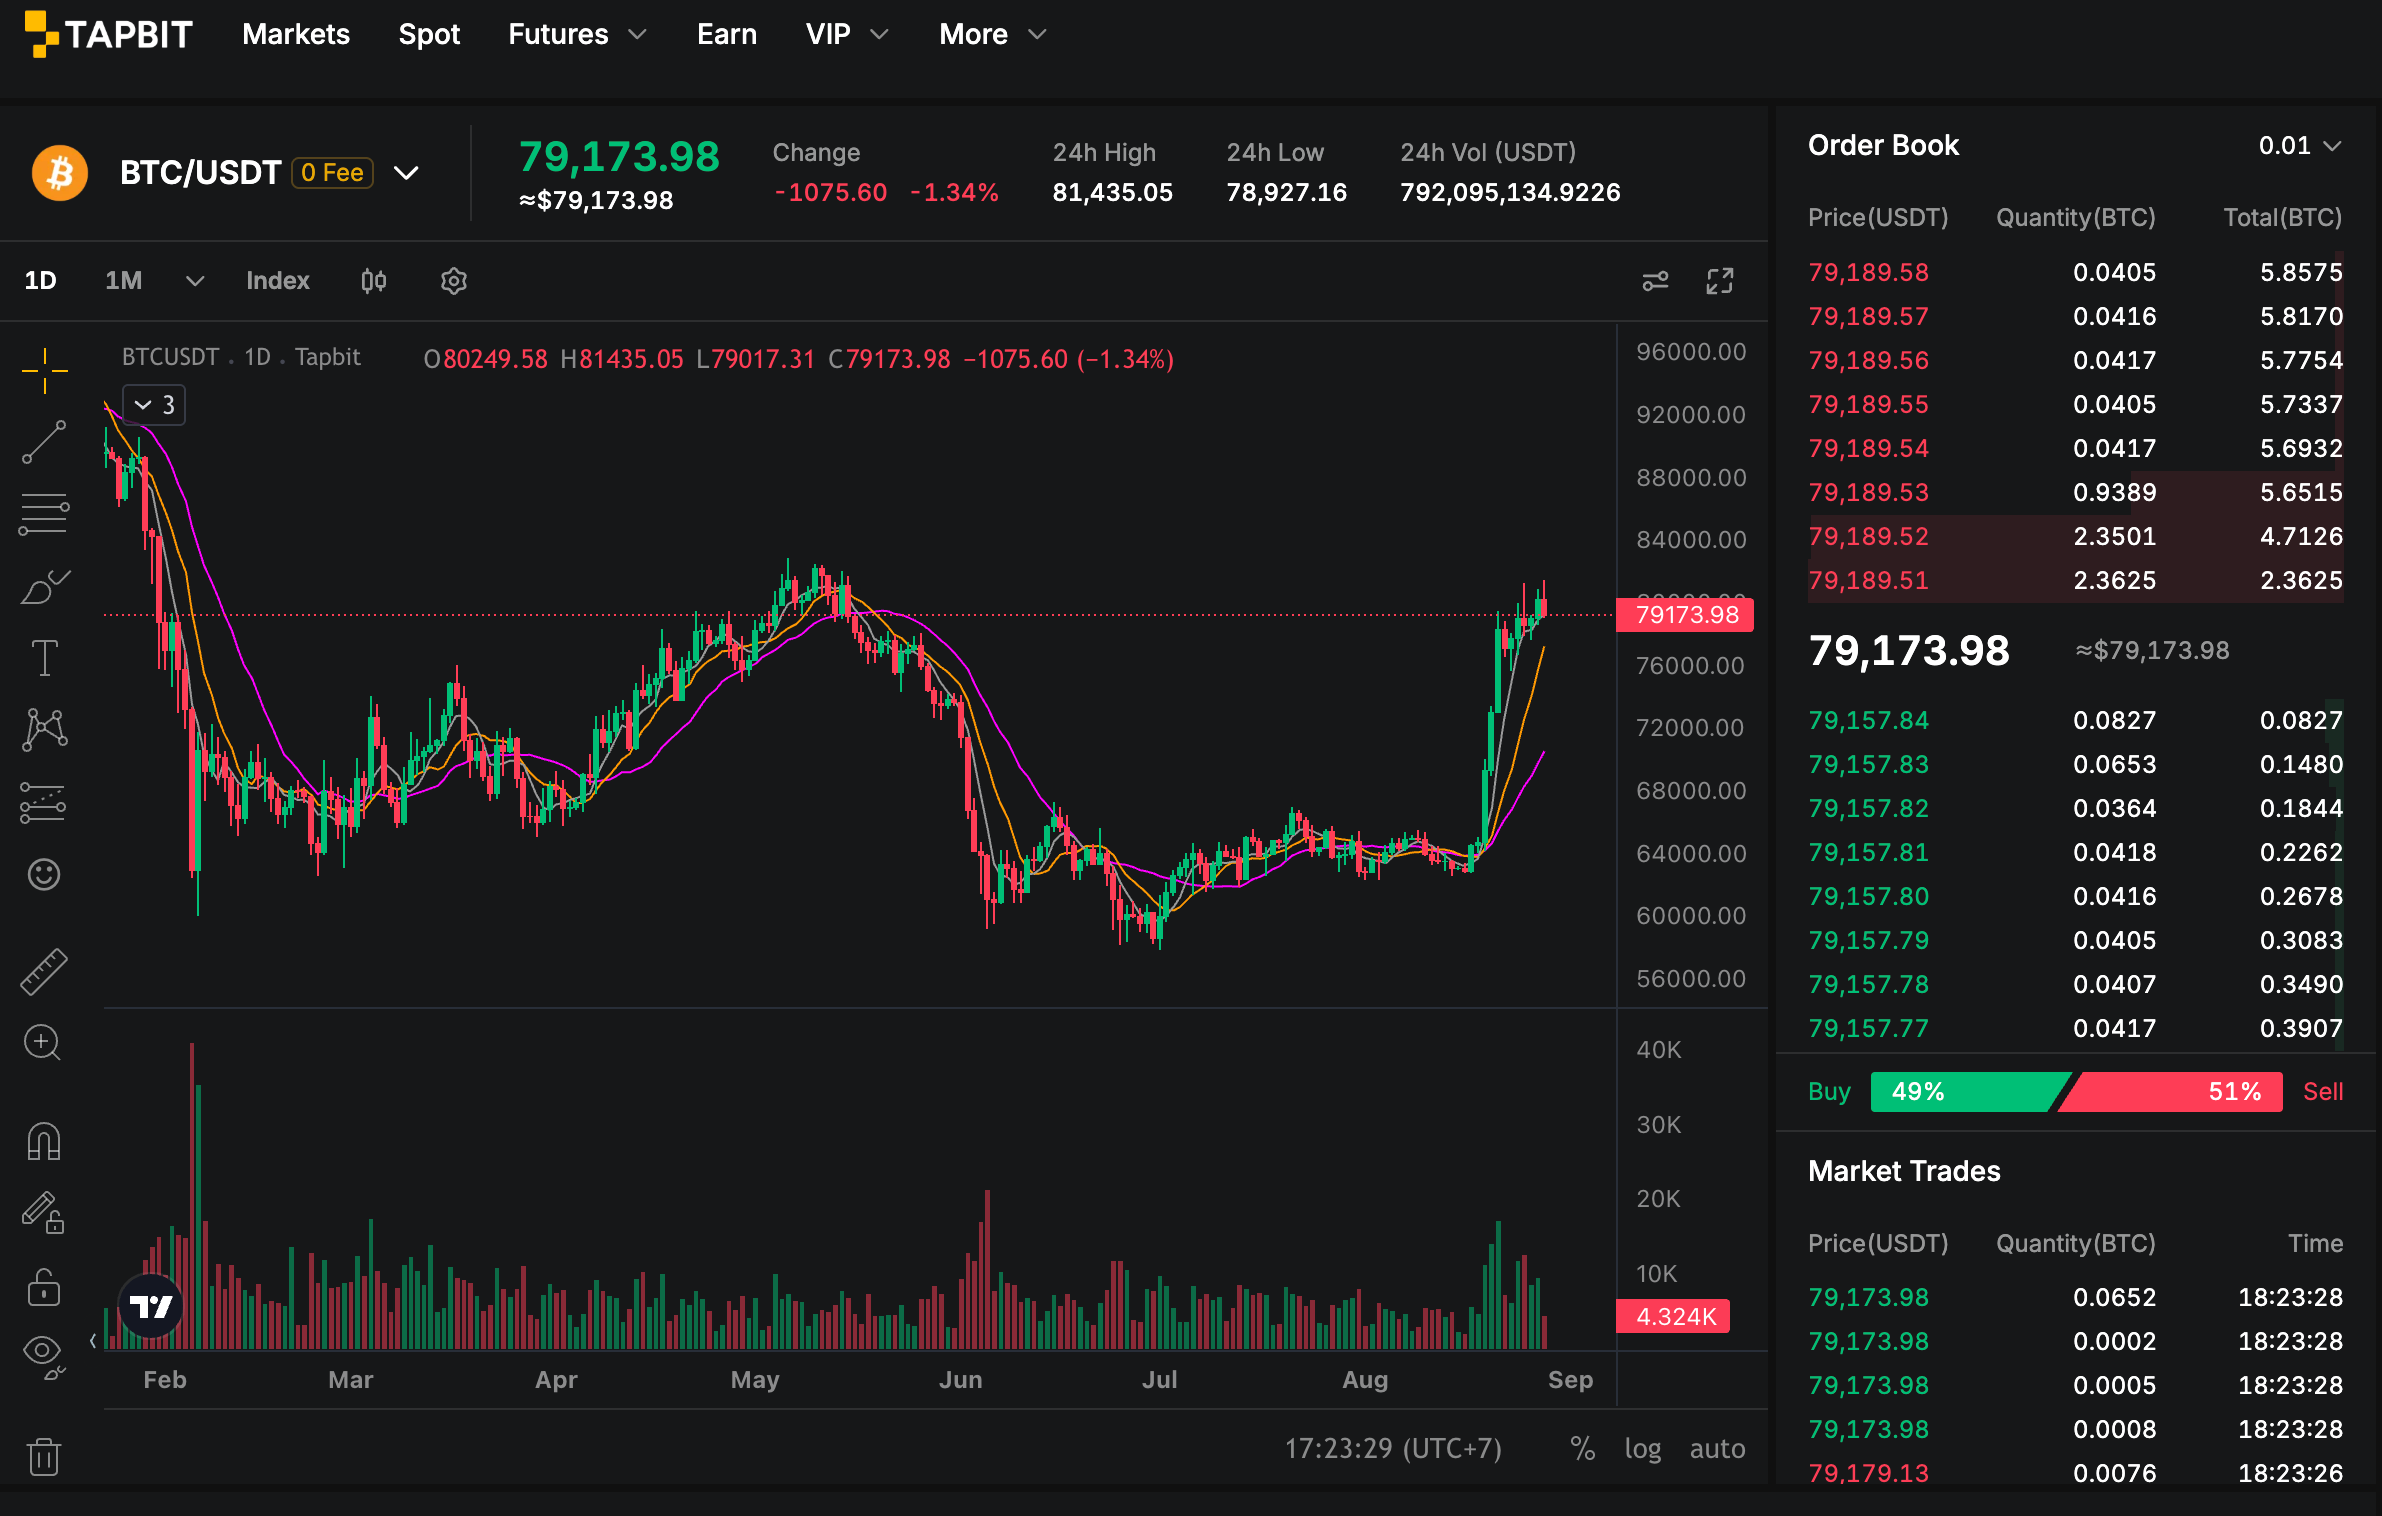Activate the zoom in tool
The image size is (2382, 1516).
point(43,1042)
